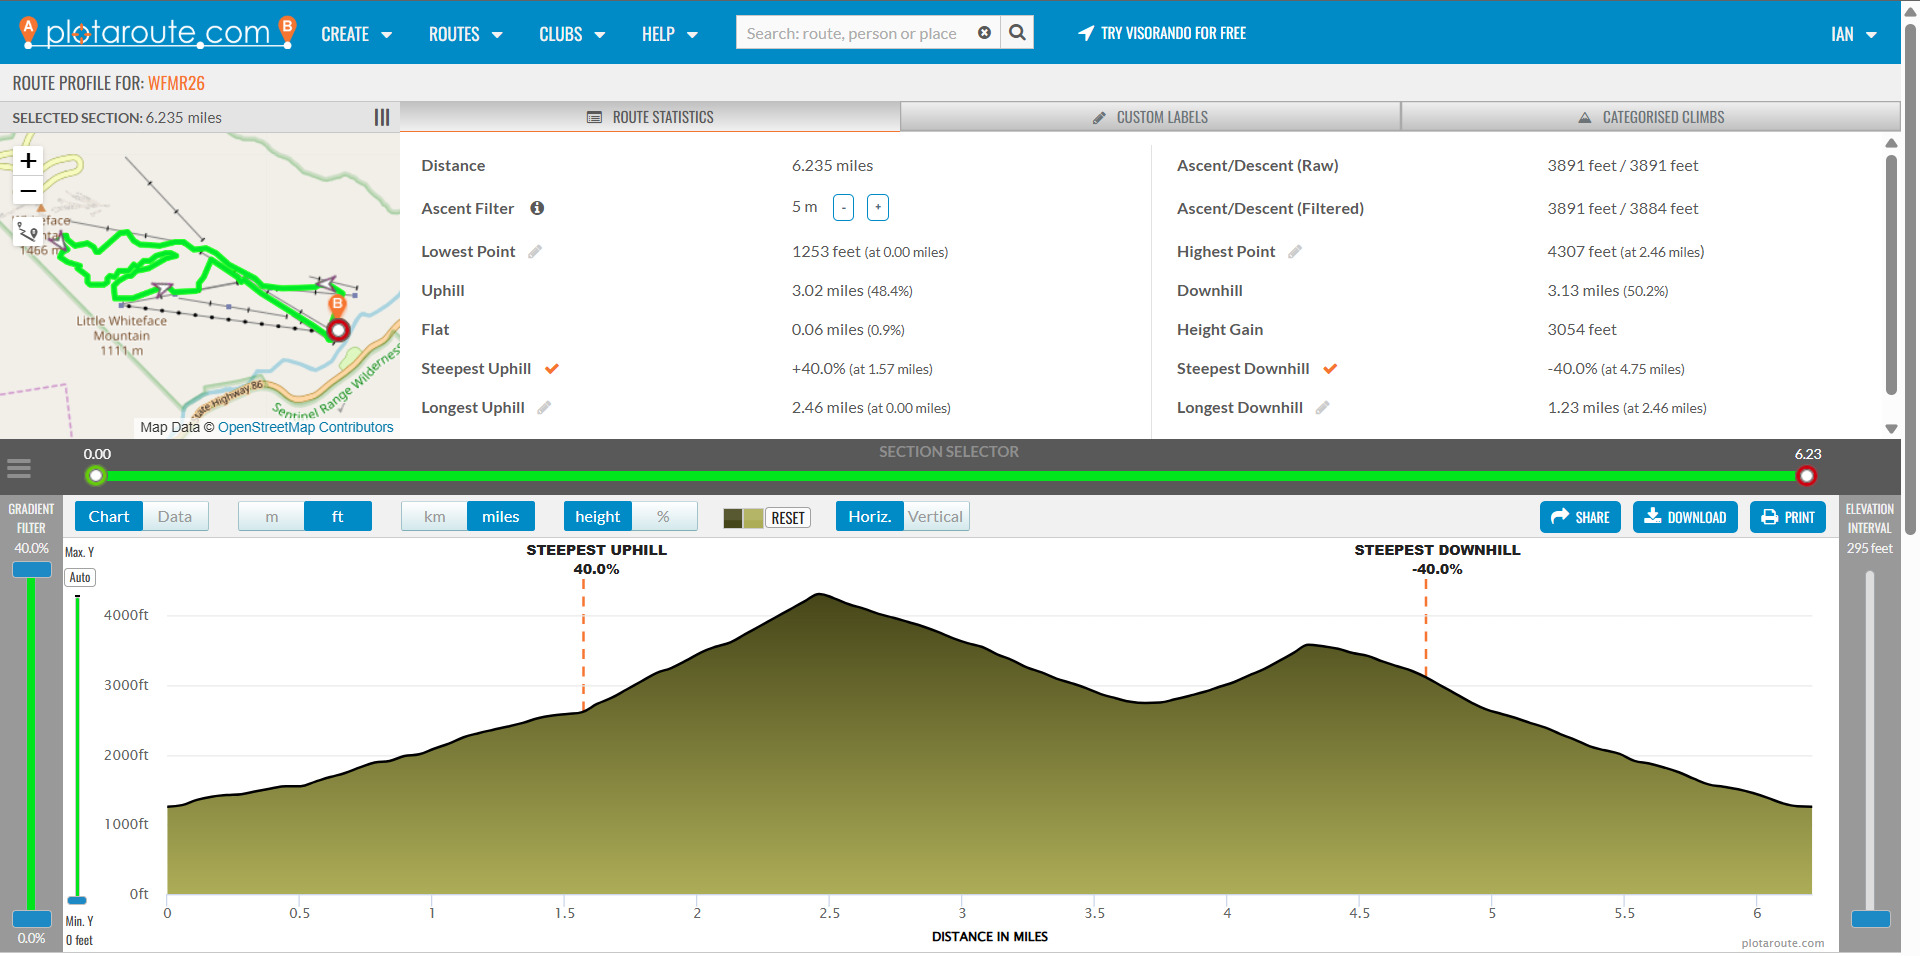This screenshot has height=956, width=1920.
Task: Click the section selector end handle
Action: 1806,476
